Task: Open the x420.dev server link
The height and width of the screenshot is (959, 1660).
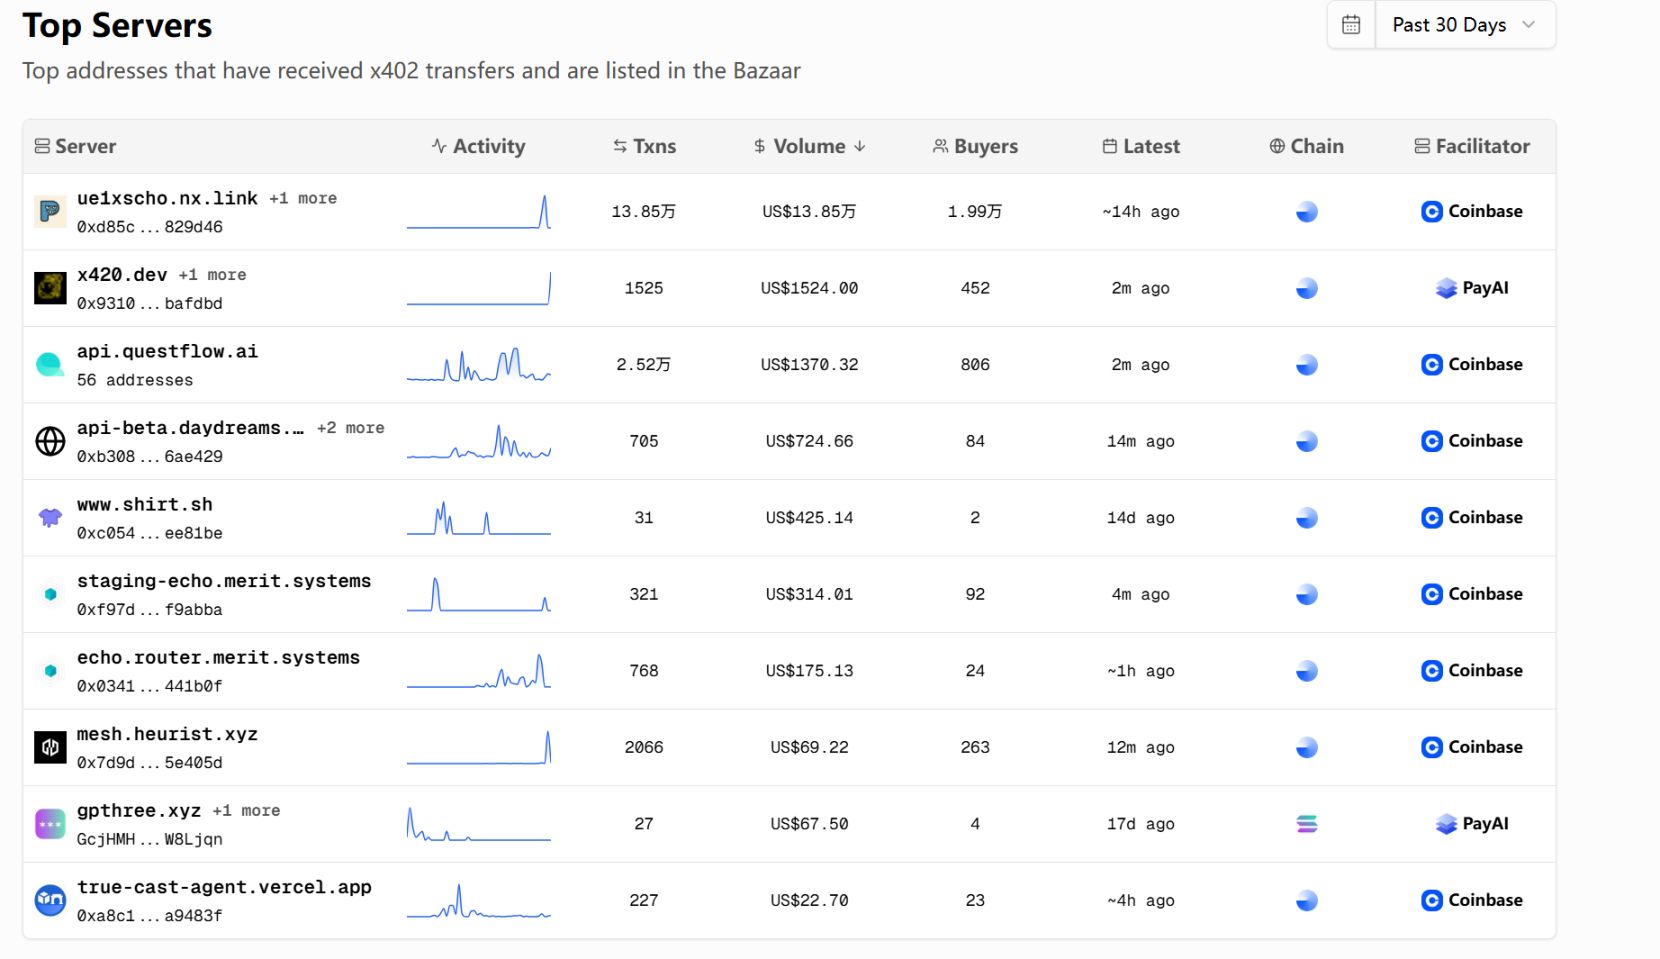Action: [x=122, y=275]
